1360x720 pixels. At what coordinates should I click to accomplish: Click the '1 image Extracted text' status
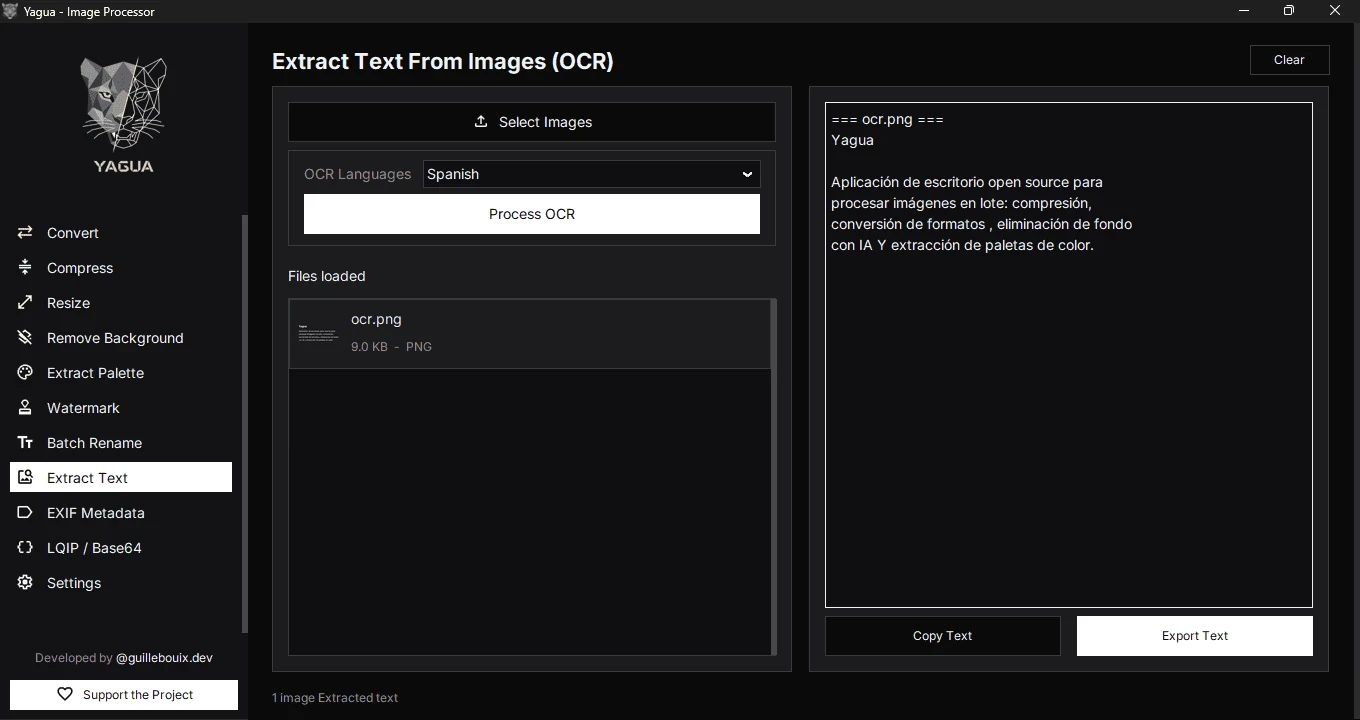[x=335, y=698]
